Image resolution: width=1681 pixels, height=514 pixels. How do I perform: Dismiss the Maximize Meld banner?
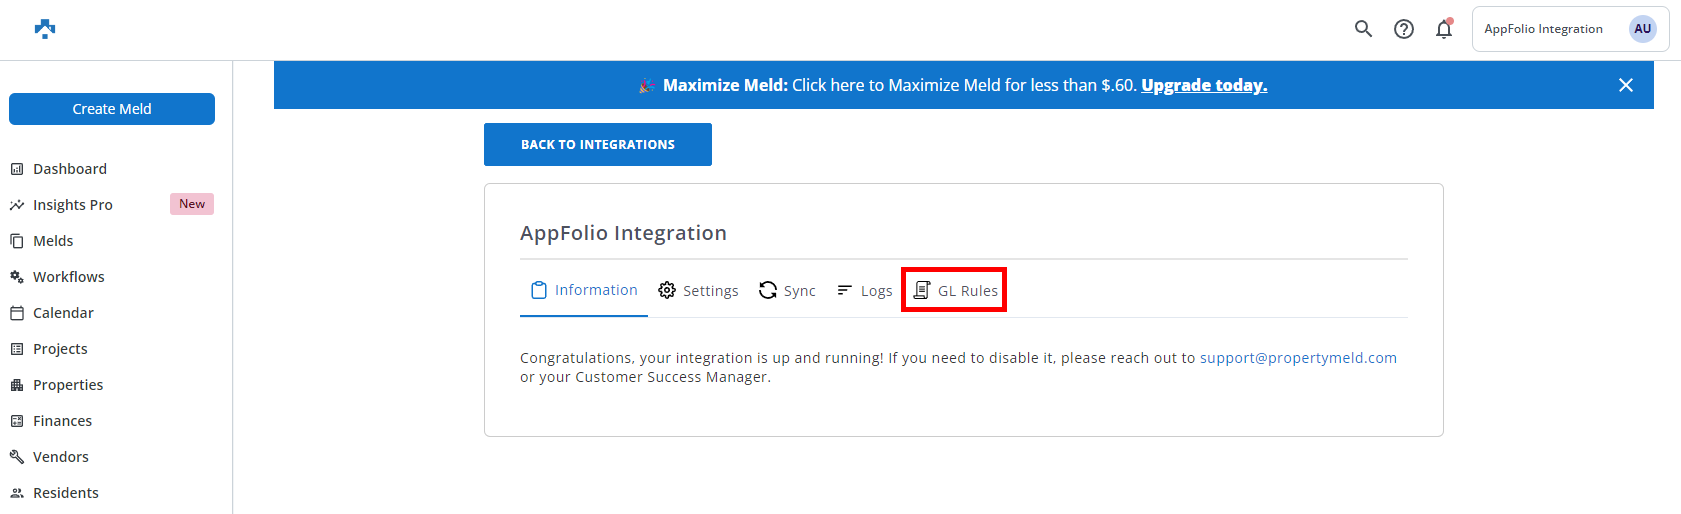point(1626,85)
